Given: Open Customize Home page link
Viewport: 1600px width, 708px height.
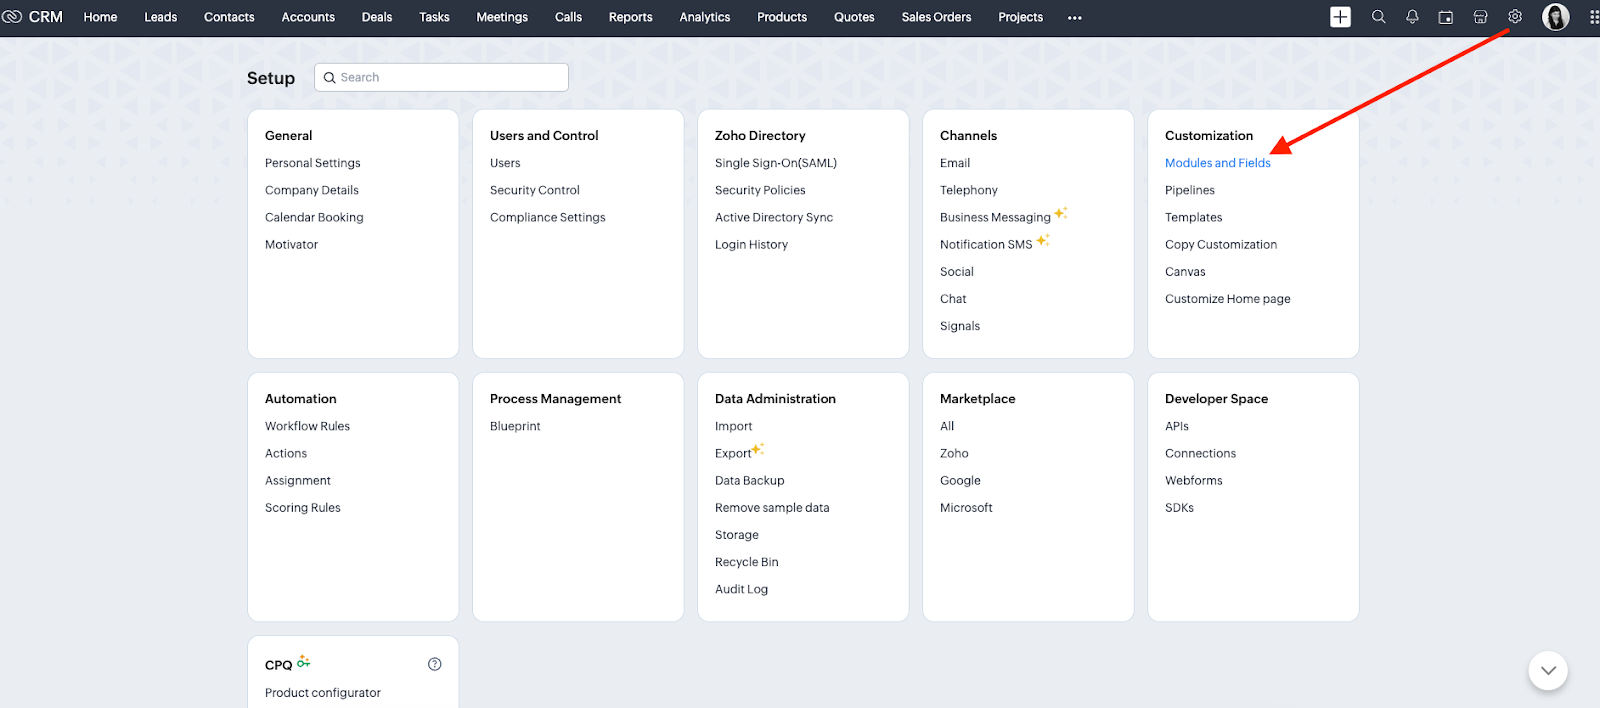Looking at the screenshot, I should (x=1228, y=299).
